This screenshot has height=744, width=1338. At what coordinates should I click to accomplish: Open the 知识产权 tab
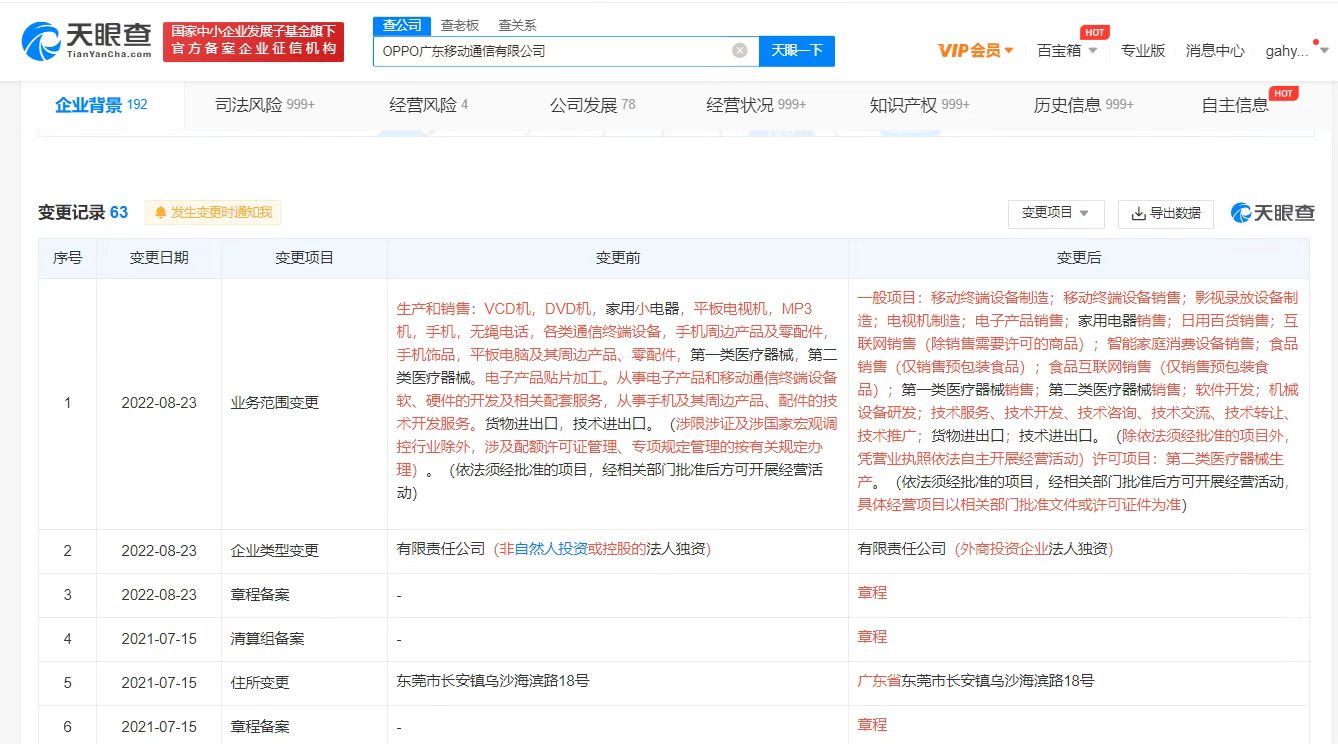click(919, 105)
